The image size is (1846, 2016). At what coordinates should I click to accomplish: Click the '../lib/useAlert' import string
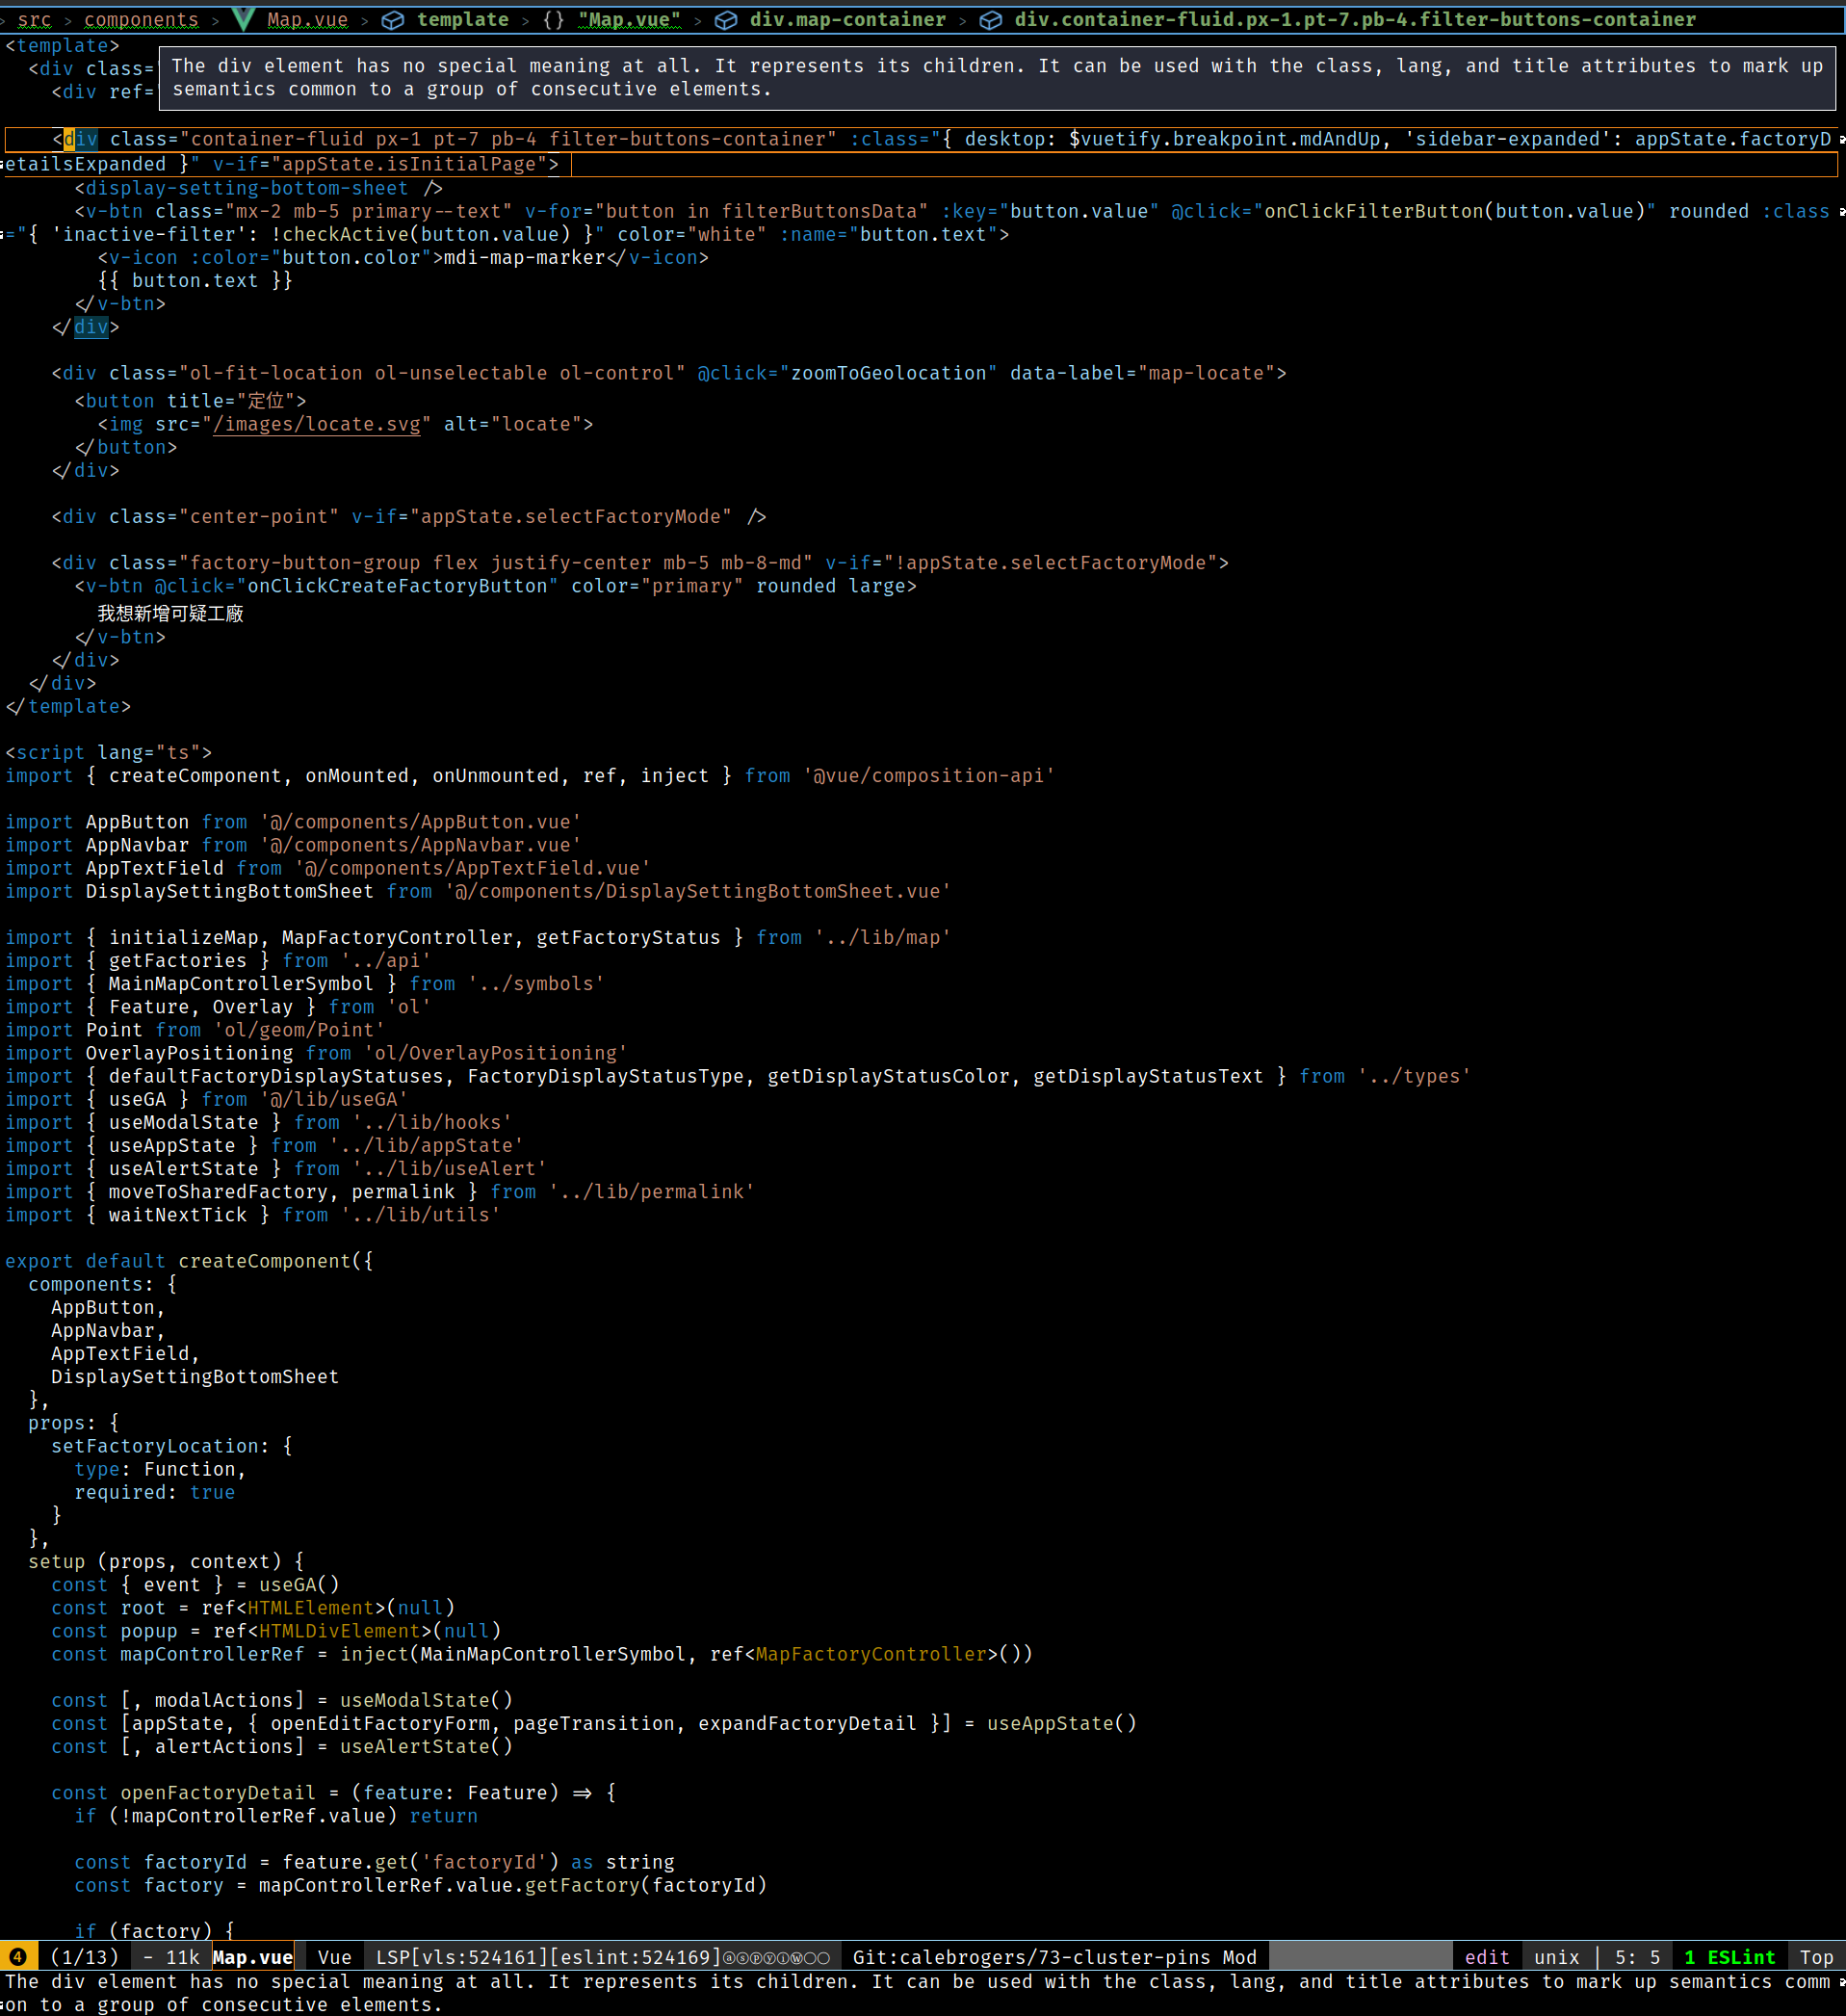pos(450,1168)
